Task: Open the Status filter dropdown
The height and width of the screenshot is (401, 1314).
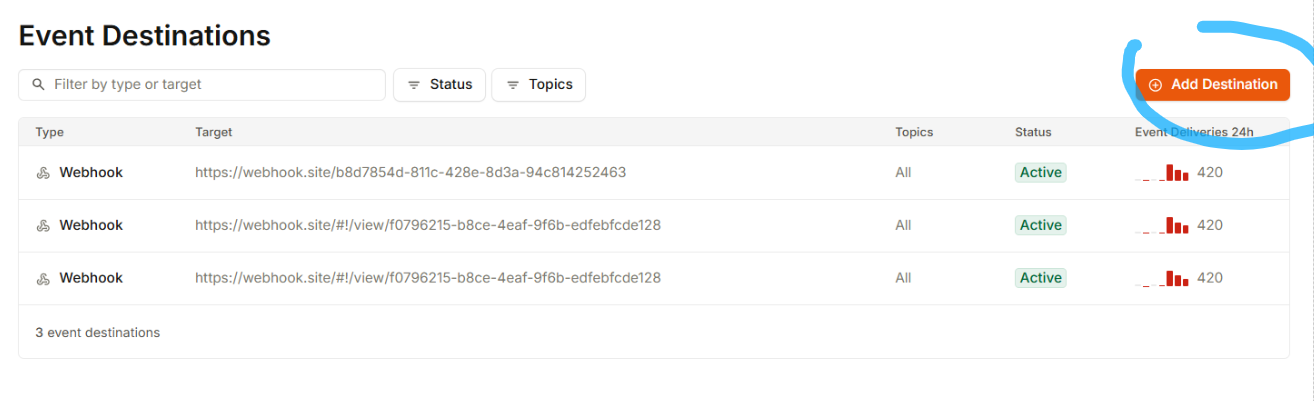Action: pyautogui.click(x=440, y=85)
